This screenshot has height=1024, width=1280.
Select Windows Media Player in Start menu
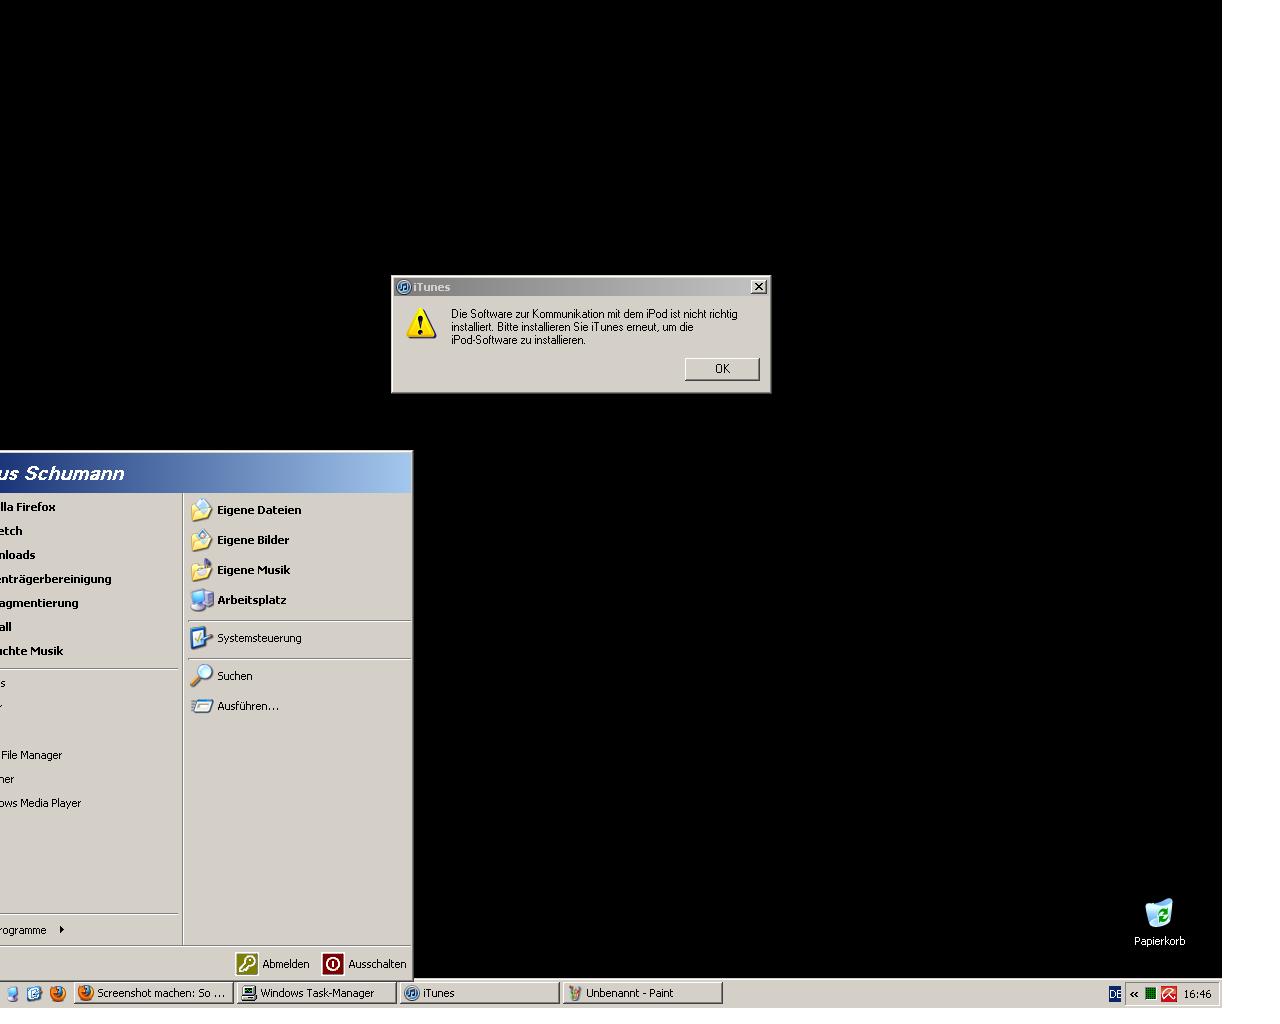click(40, 803)
